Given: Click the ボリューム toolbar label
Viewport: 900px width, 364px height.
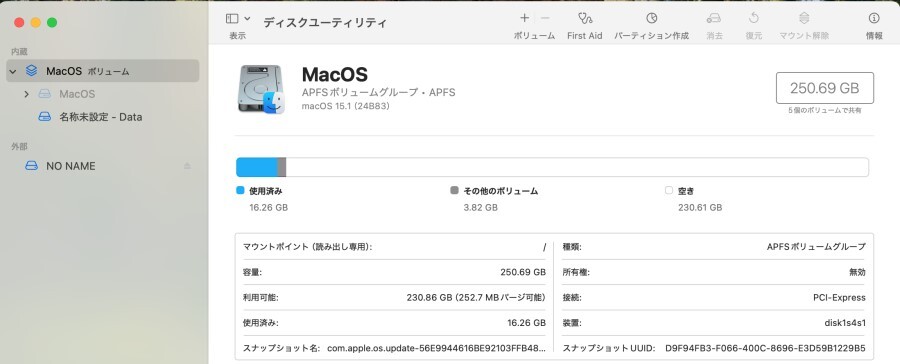Looking at the screenshot, I should (534, 36).
